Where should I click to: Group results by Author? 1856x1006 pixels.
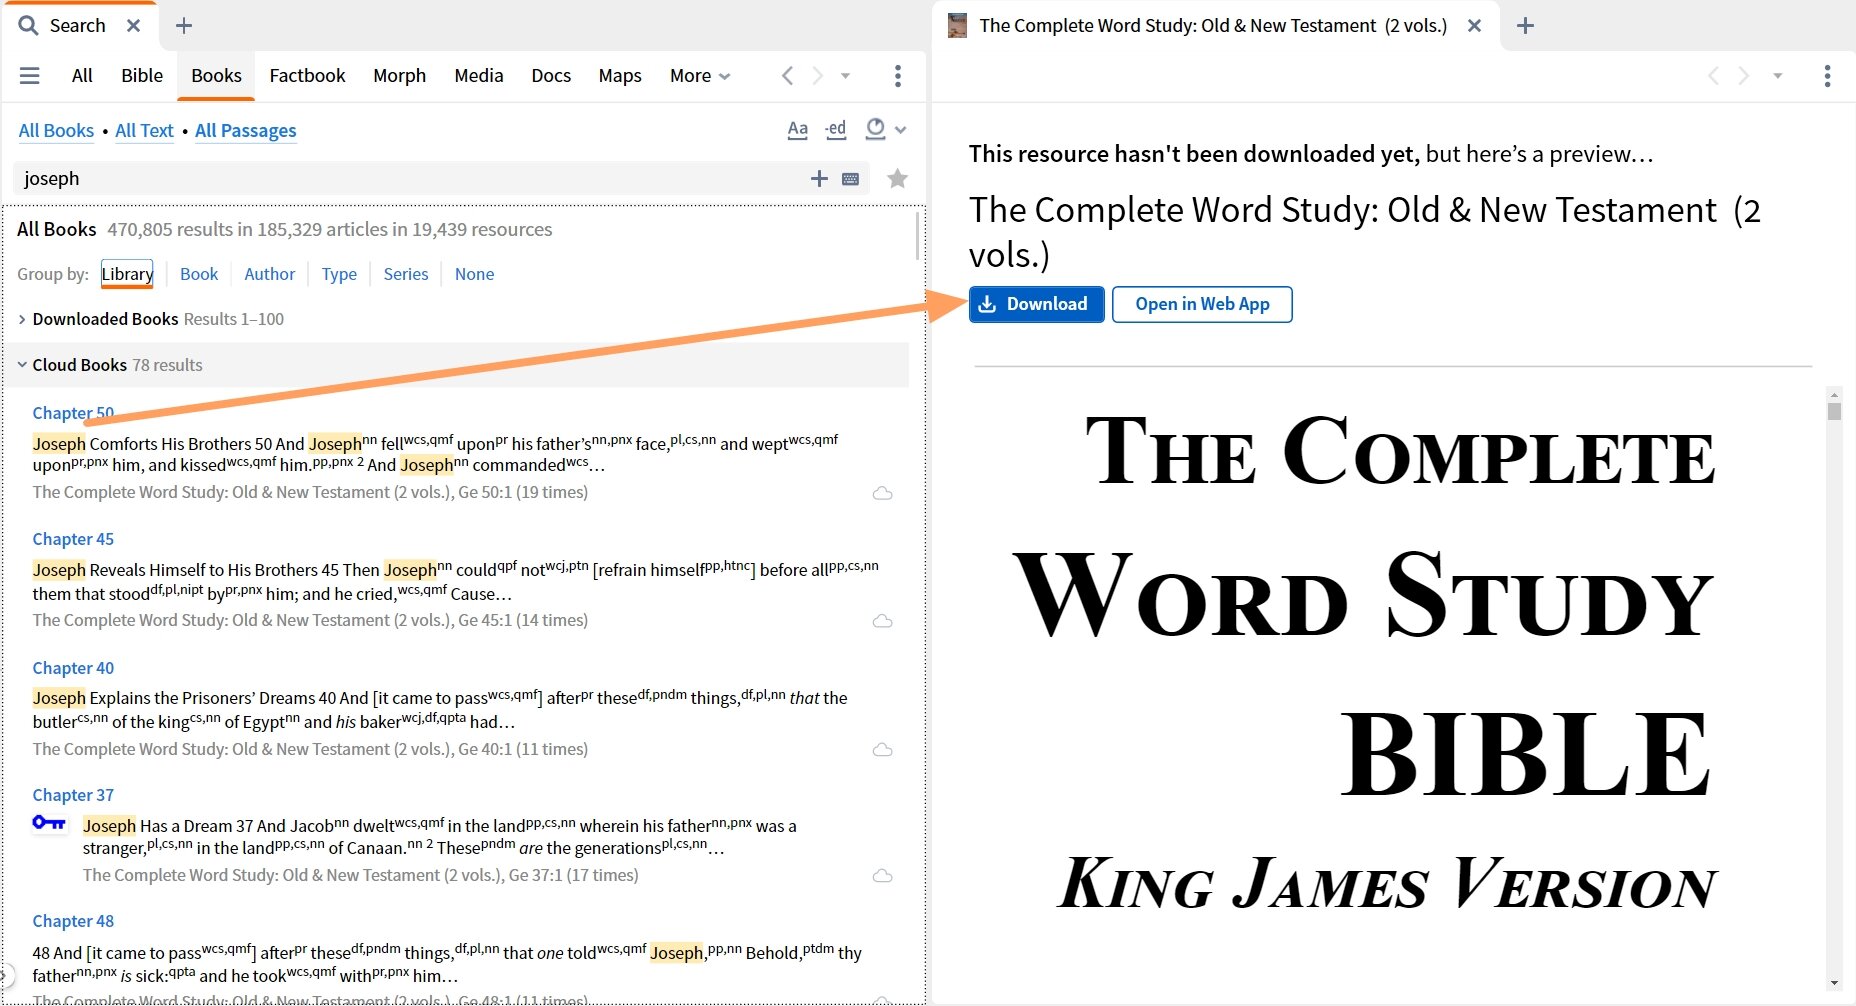[270, 274]
